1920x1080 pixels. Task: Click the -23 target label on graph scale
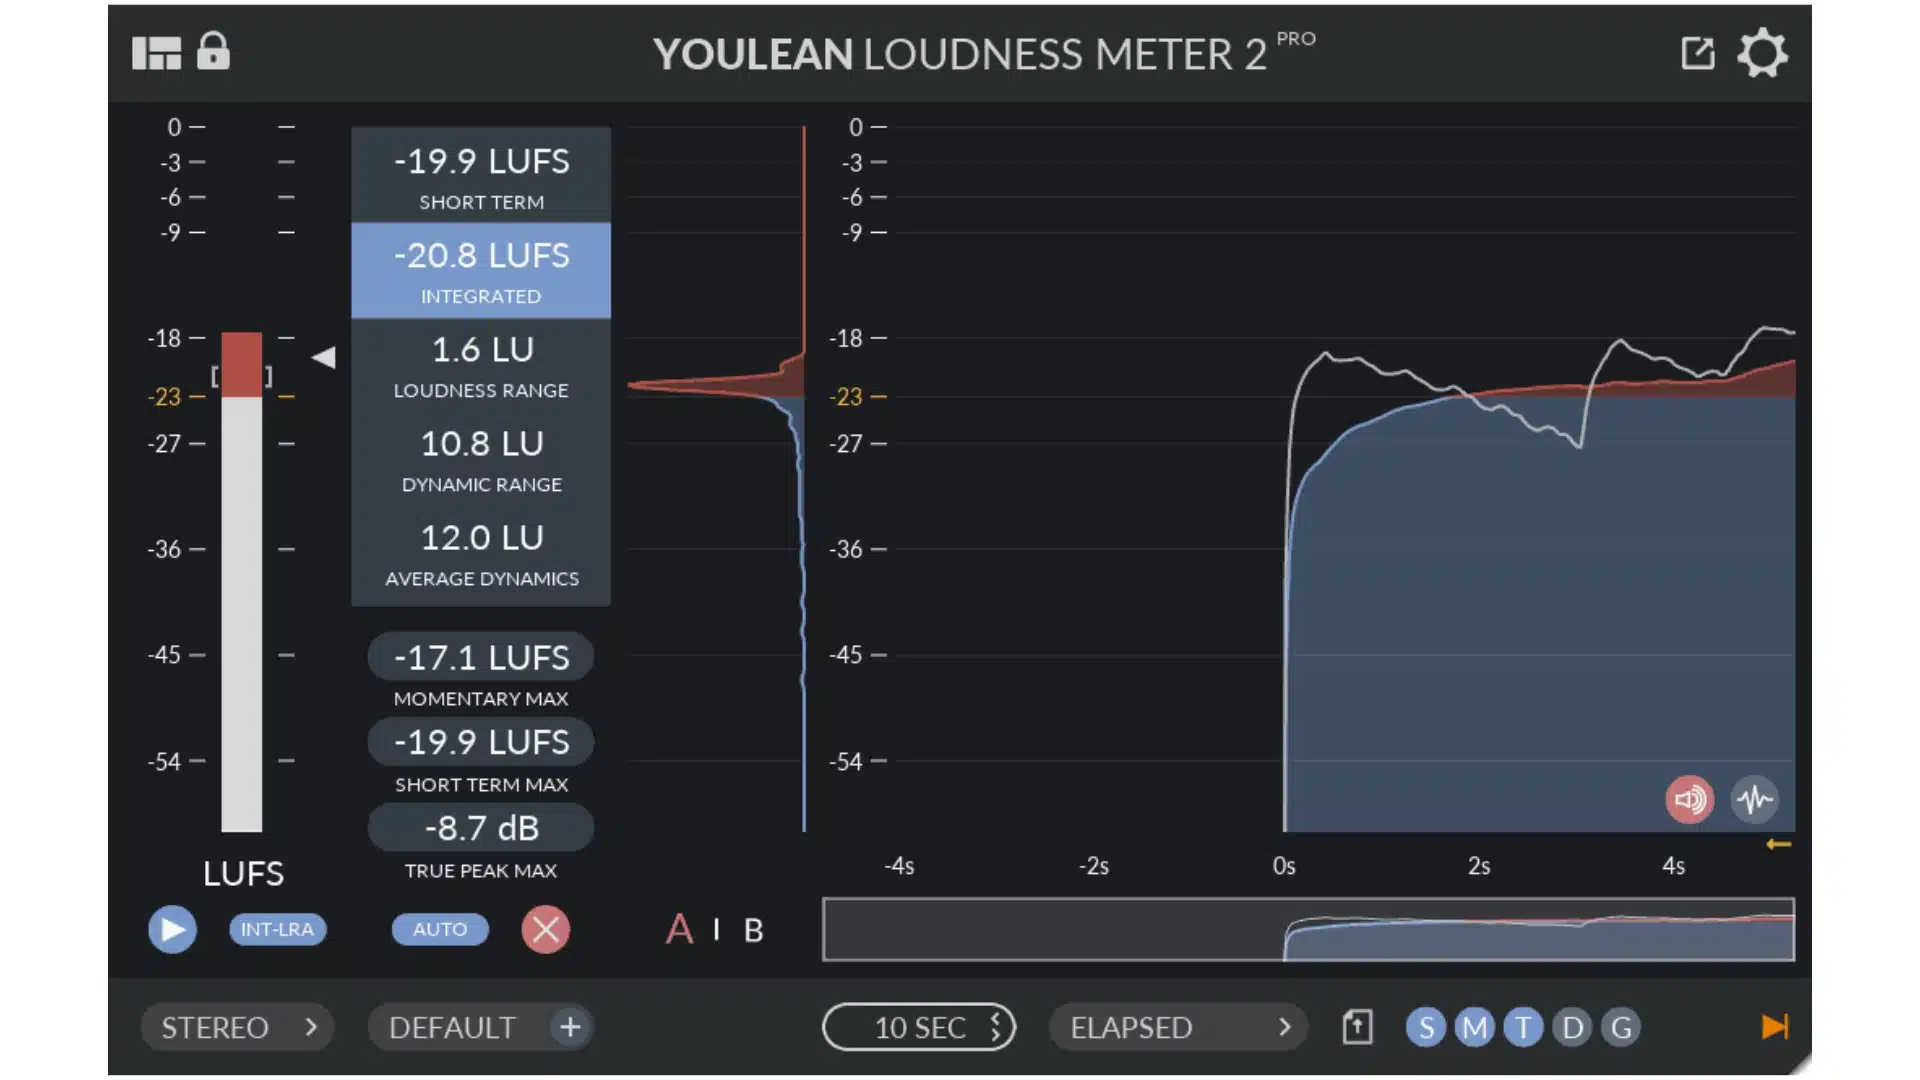coord(846,397)
